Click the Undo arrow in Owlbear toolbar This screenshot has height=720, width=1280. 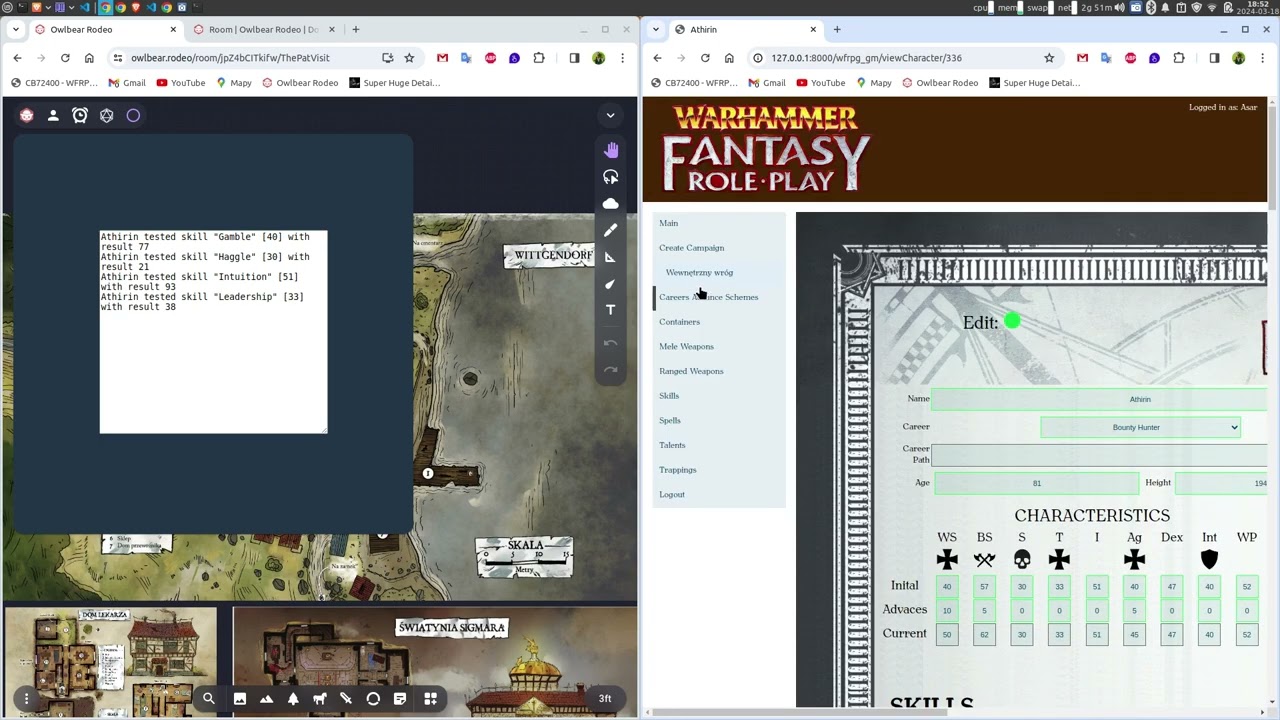[x=611, y=343]
